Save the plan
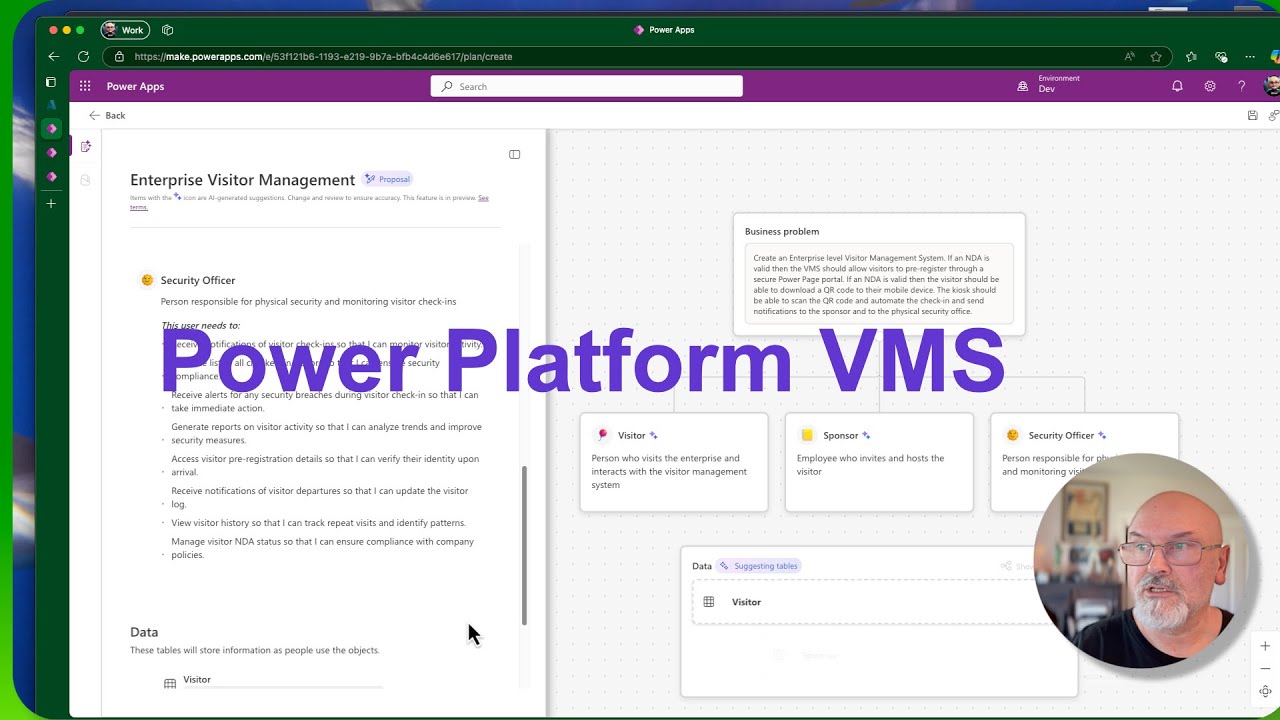 (1253, 116)
